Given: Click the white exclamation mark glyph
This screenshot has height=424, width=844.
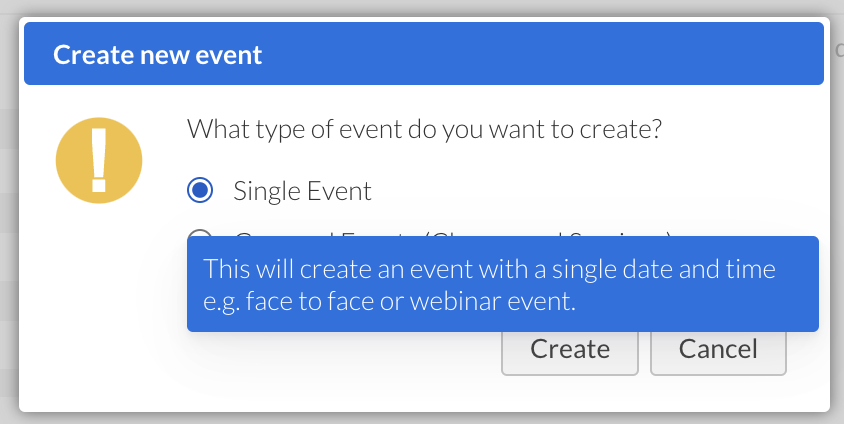Looking at the screenshot, I should point(99,159).
